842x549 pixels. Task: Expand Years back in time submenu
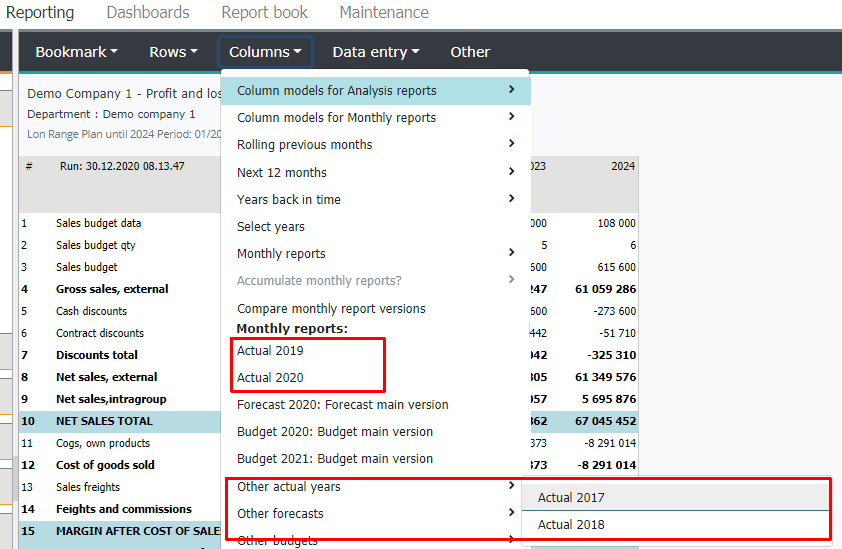(376, 199)
